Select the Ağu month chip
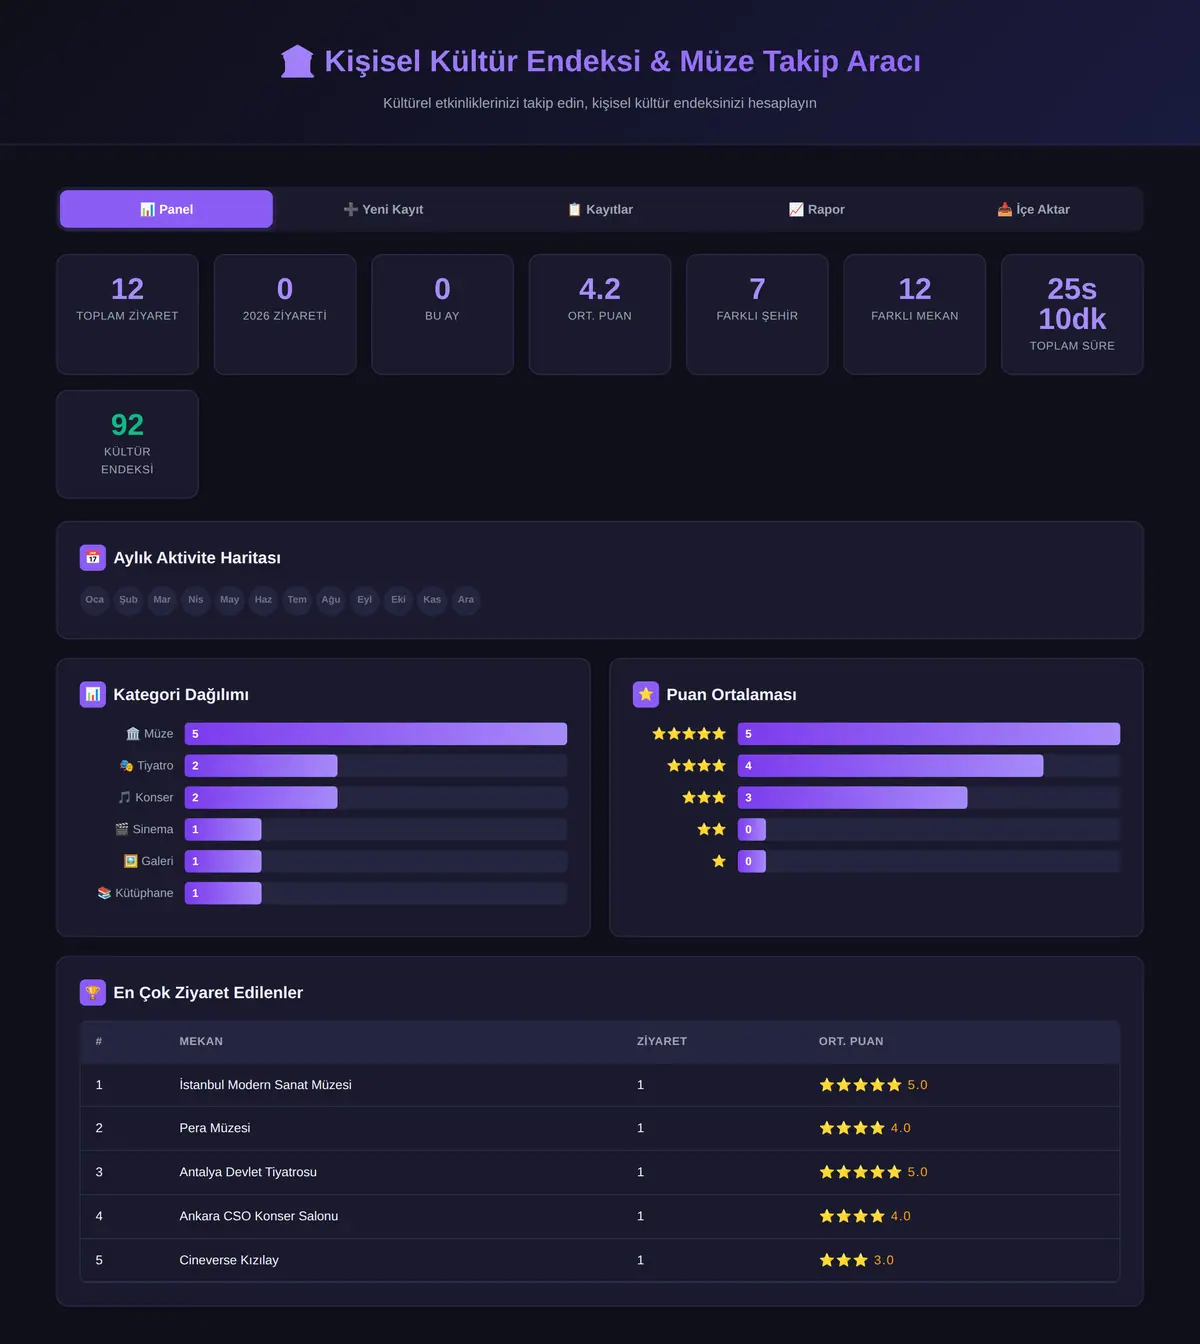Image resolution: width=1200 pixels, height=1344 pixels. pos(331,600)
